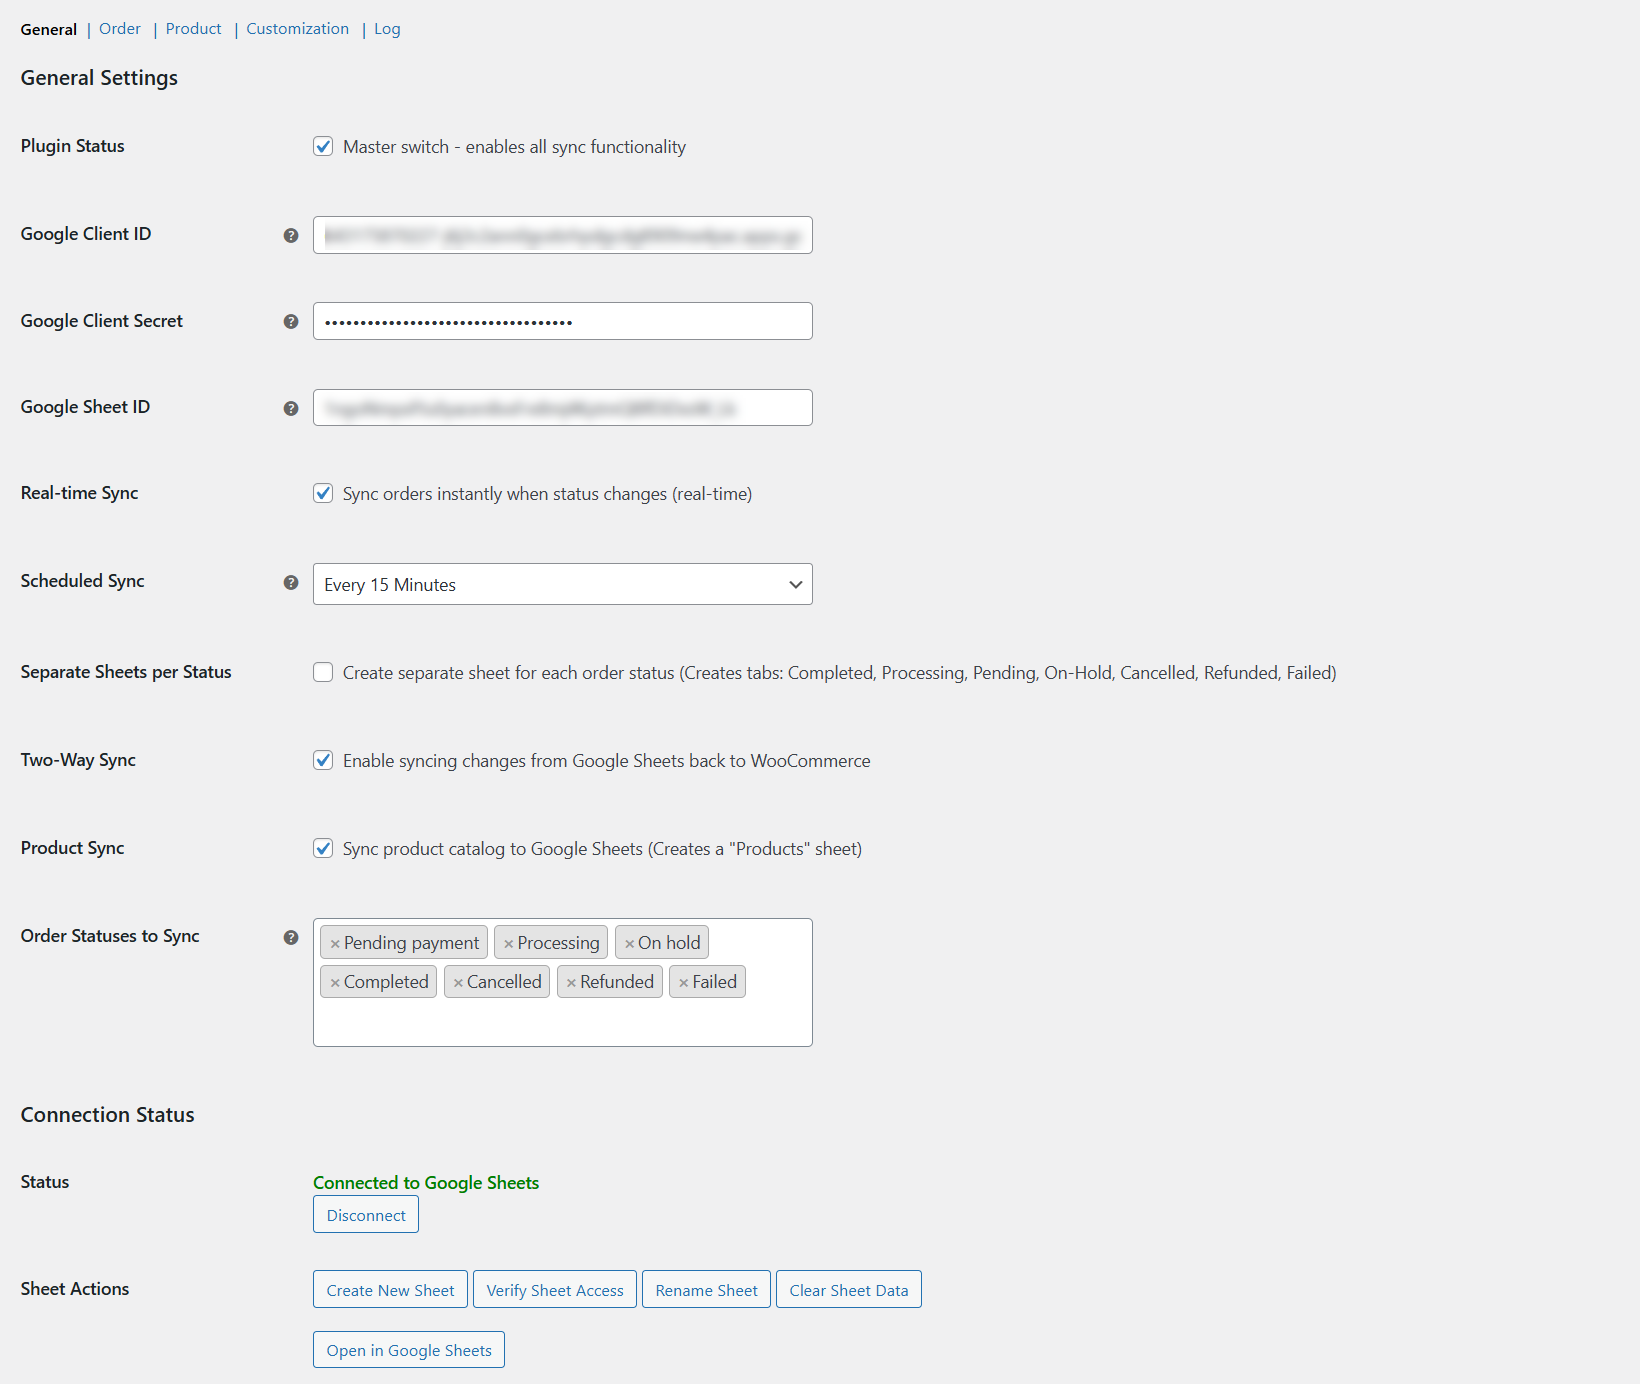1640x1384 pixels.
Task: Click the help icon beside Google Client Secret
Action: click(x=290, y=322)
